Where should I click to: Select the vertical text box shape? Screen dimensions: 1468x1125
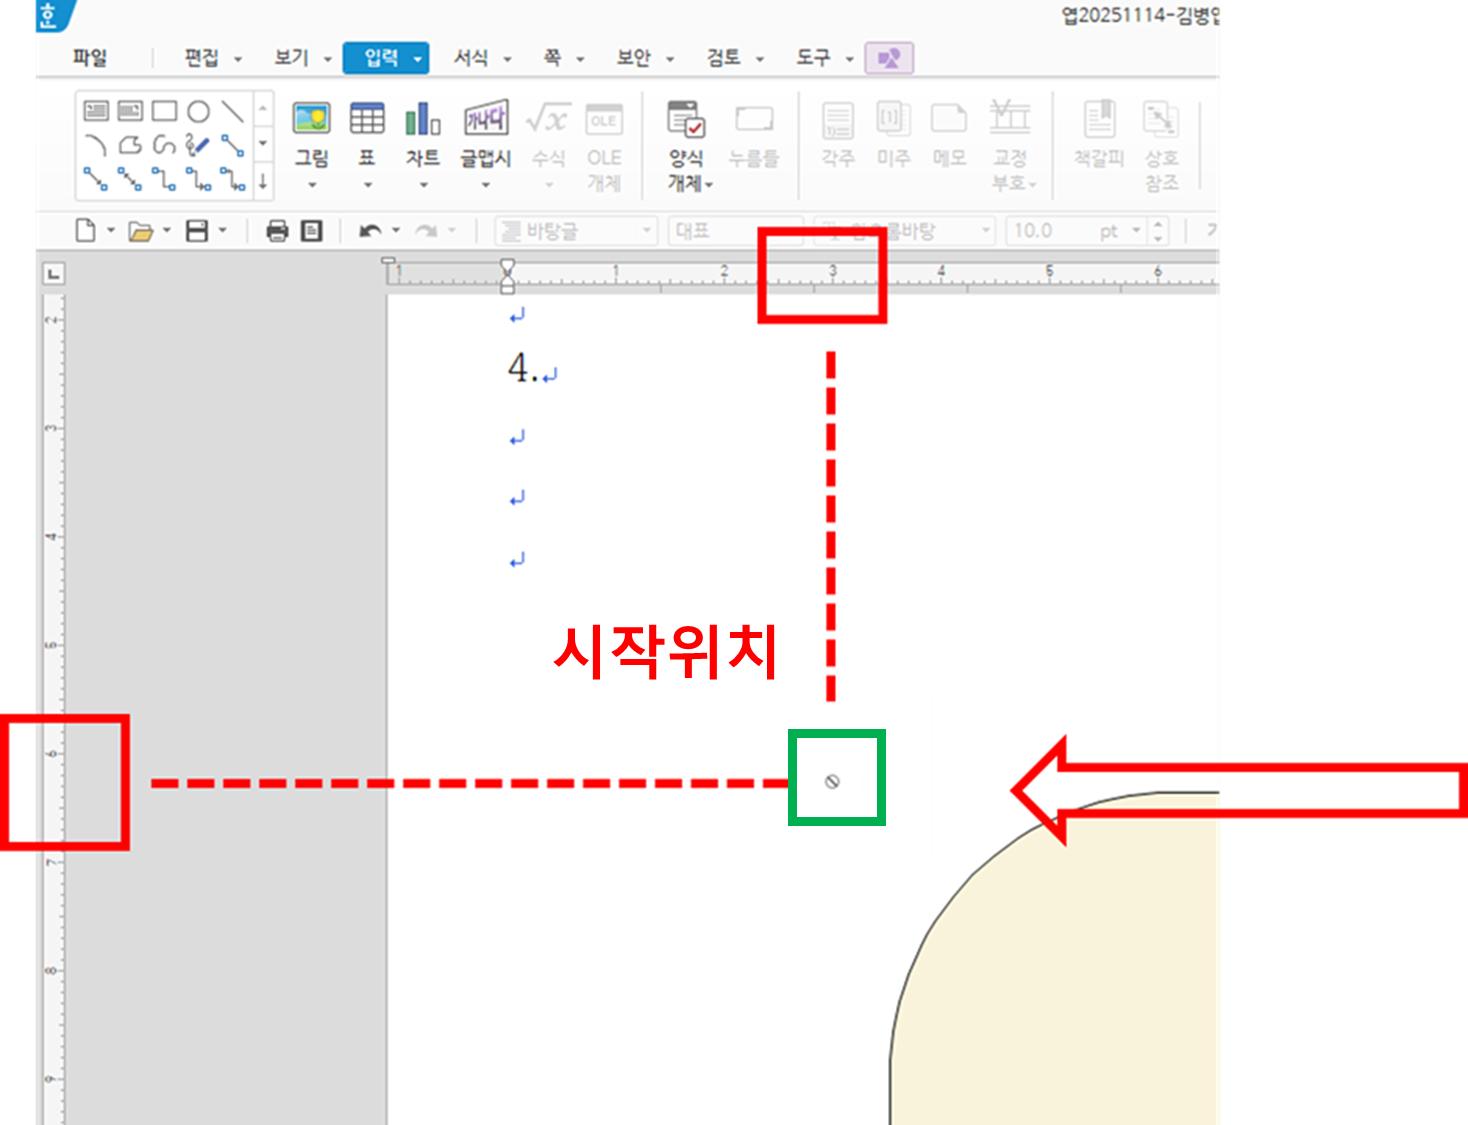[130, 110]
